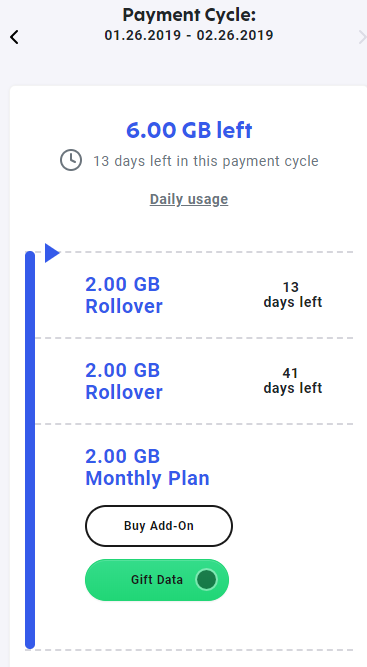Go to previous payment cycle arrow
Viewport: 367px width, 667px height.
14,37
